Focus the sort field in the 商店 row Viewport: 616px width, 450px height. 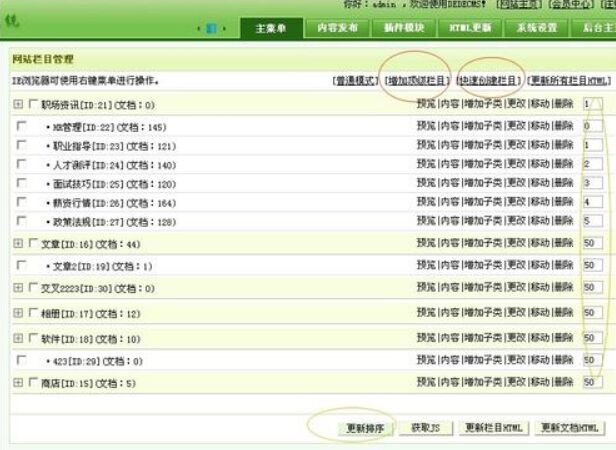(592, 382)
